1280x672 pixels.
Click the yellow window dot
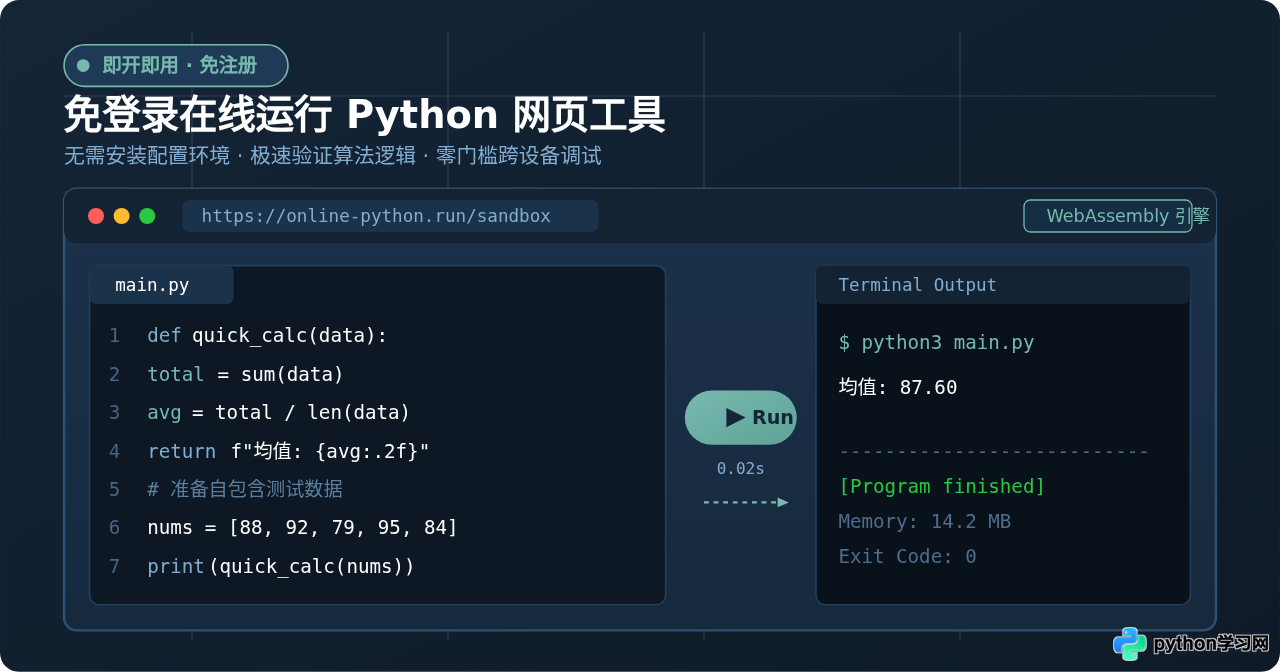pos(122,216)
